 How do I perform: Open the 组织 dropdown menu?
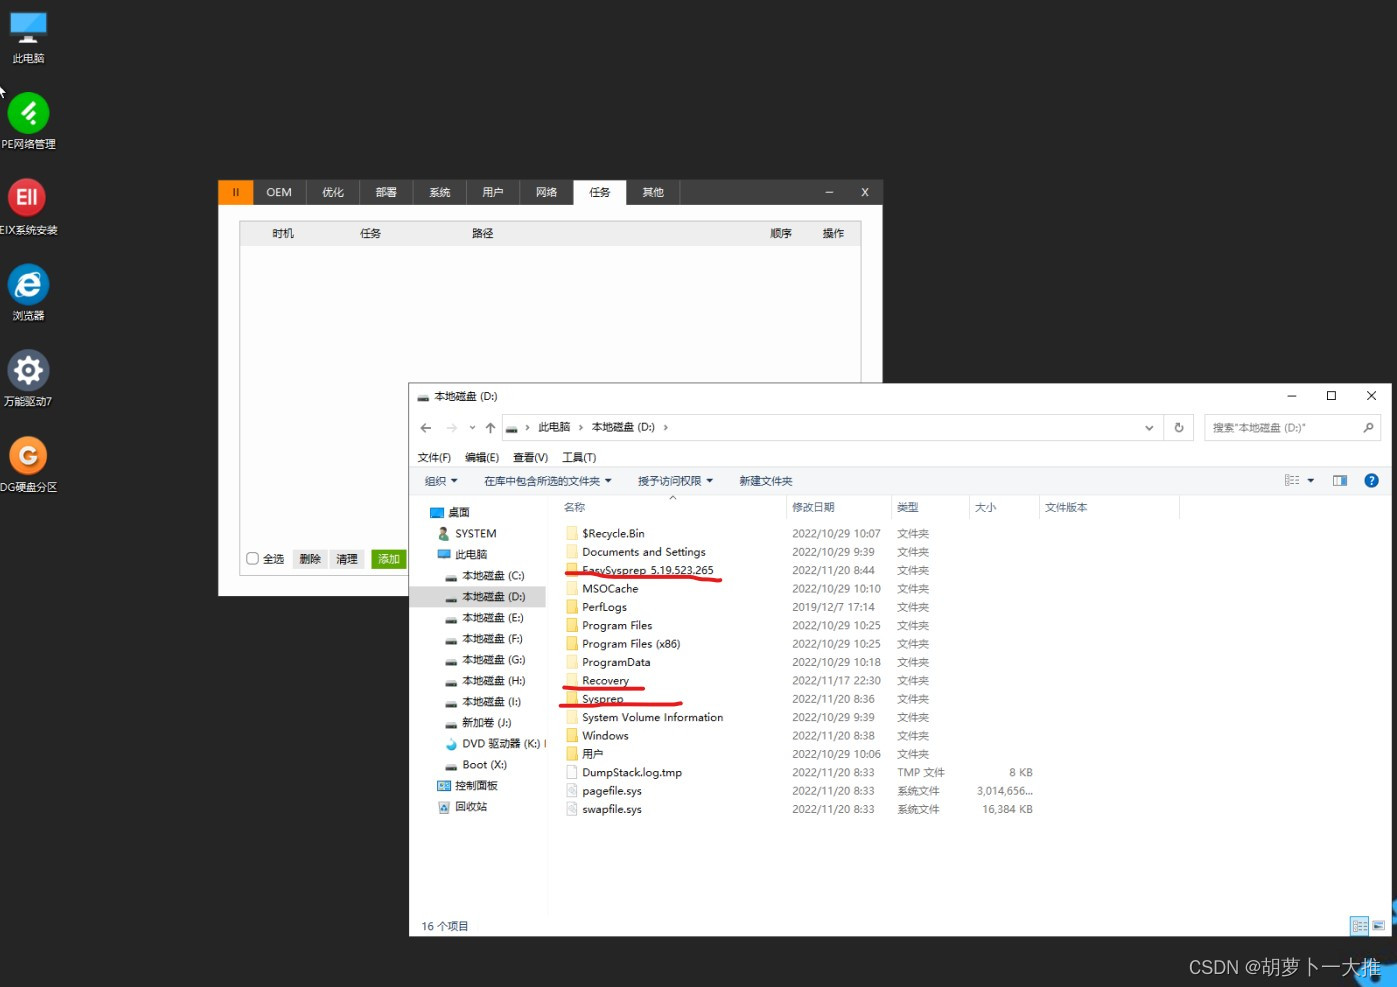[x=441, y=481]
